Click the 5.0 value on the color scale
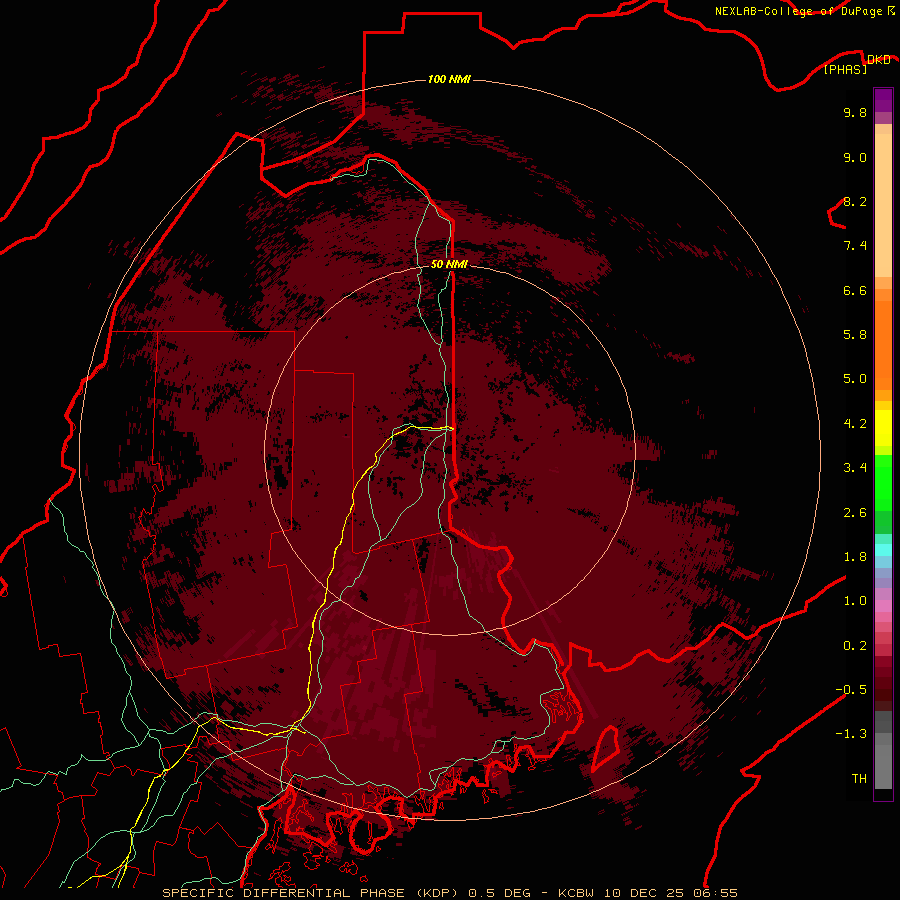900x900 pixels. [855, 379]
